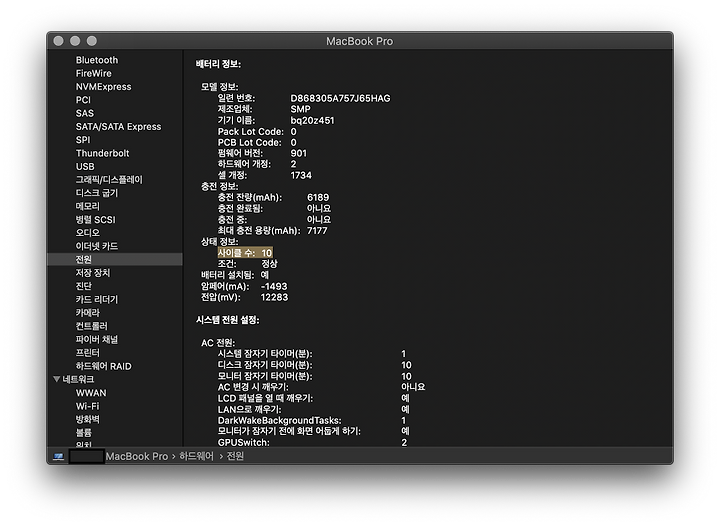Select the highlighted 전원 sidebar entry
Screen dimensions: 720x526
[115, 259]
